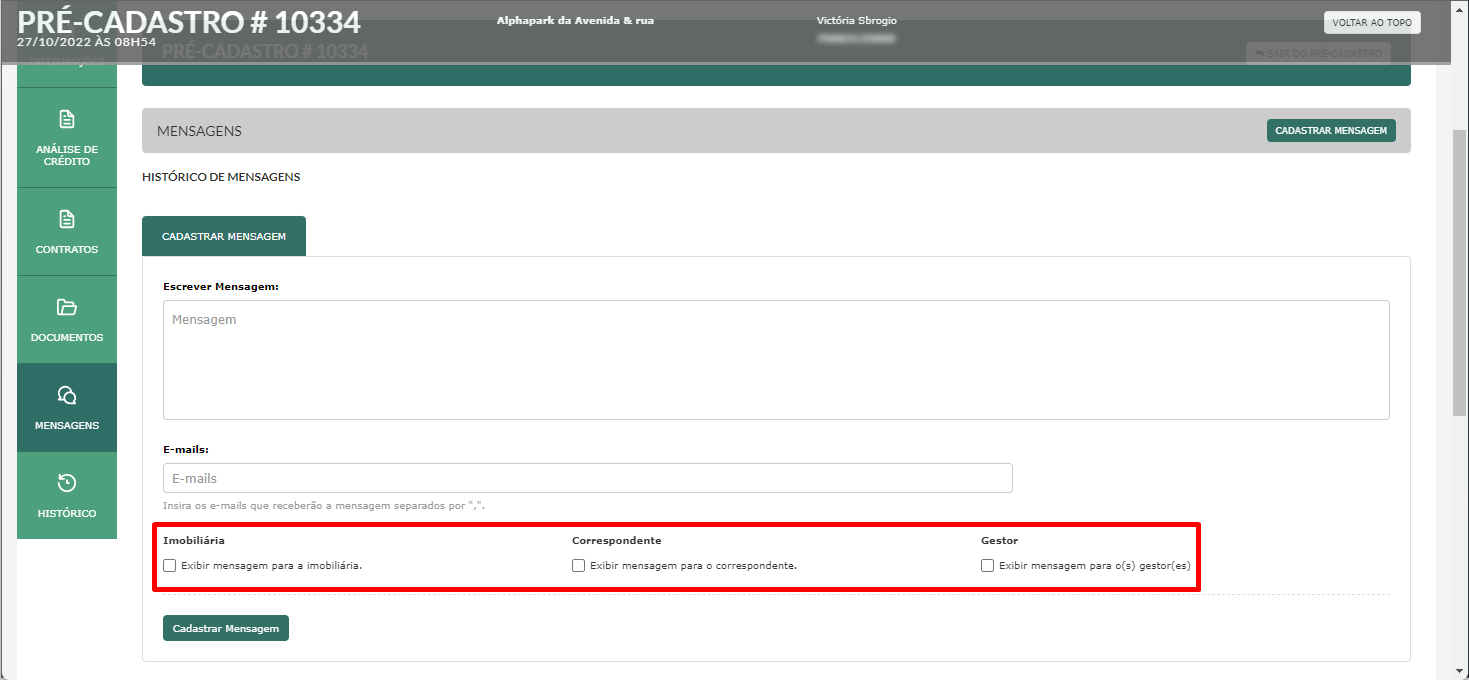Click the Gestor label
Screen dimensions: 1469x680
999,541
